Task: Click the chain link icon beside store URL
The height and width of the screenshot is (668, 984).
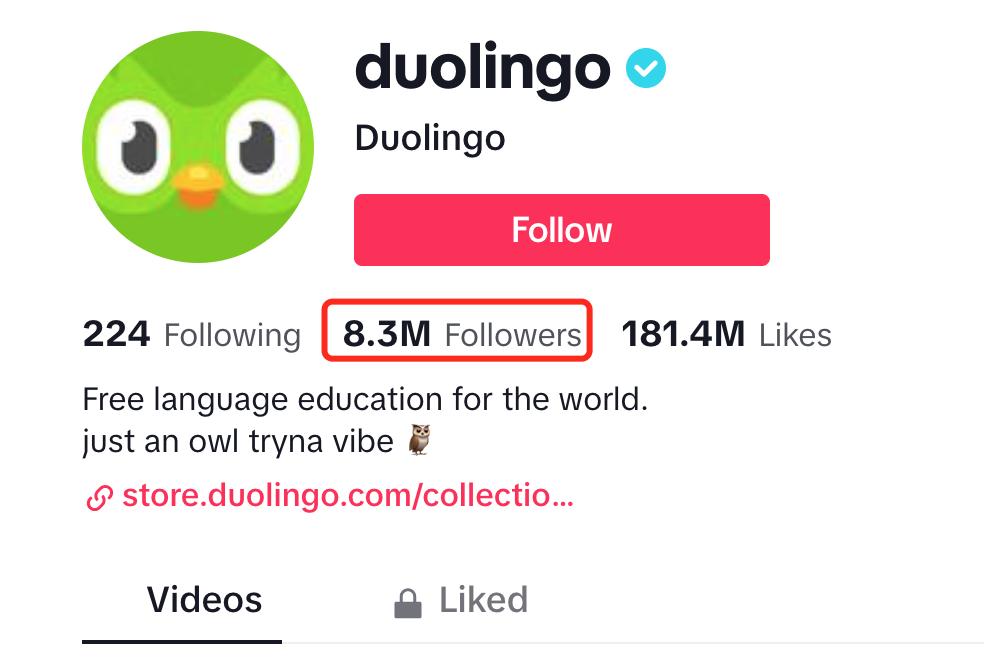Action: [99, 497]
